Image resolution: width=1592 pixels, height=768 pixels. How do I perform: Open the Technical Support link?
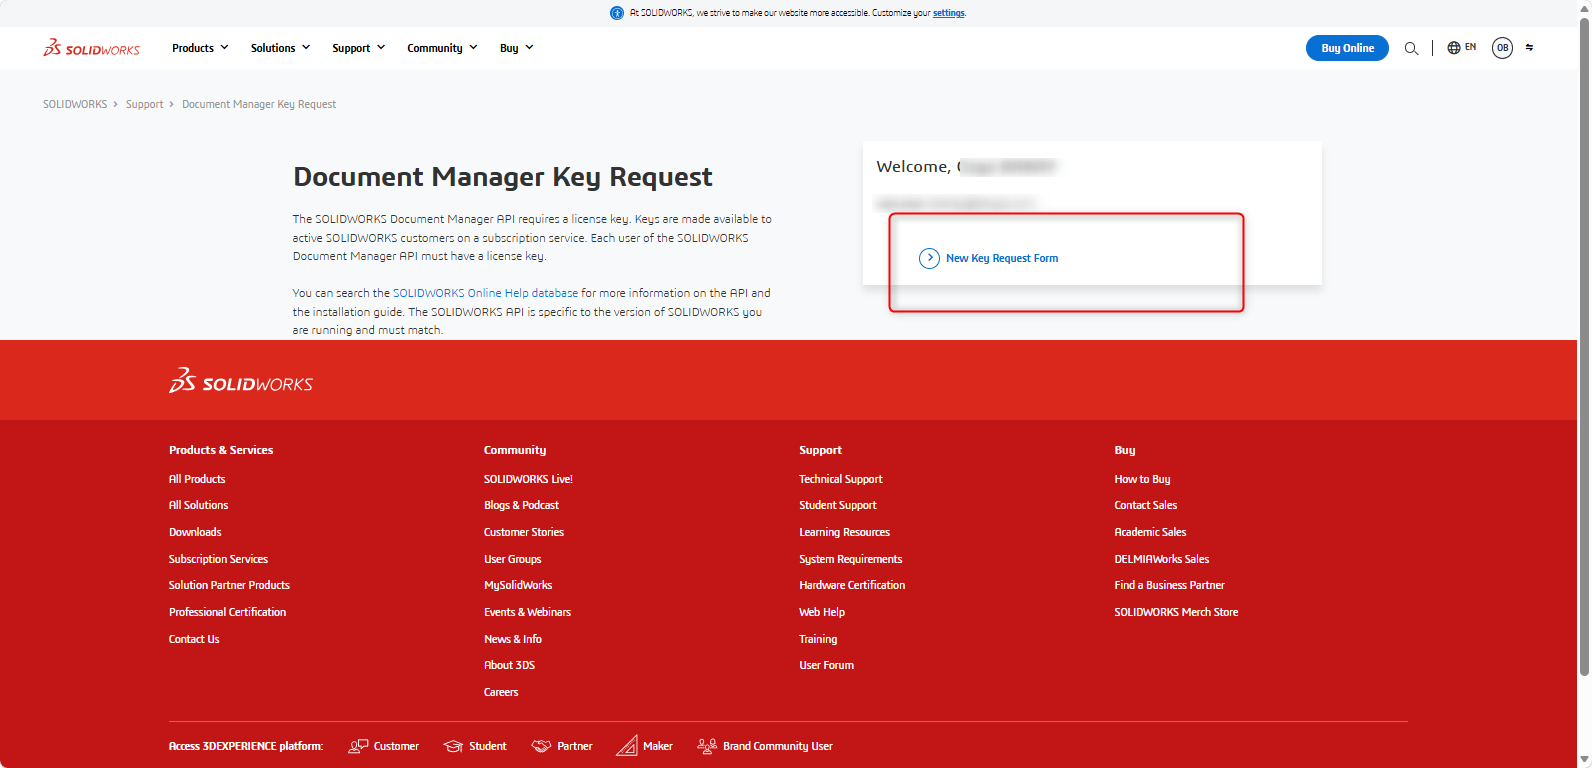[x=840, y=479]
